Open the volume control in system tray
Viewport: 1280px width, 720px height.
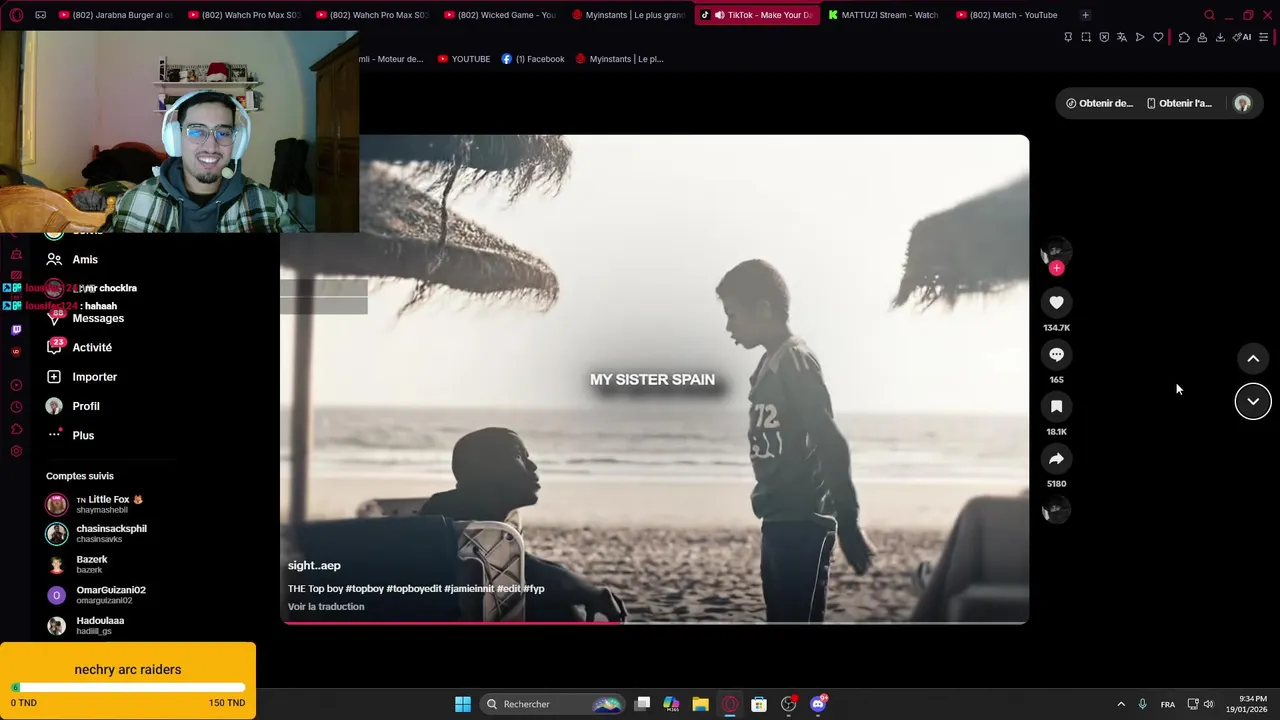(x=1208, y=704)
